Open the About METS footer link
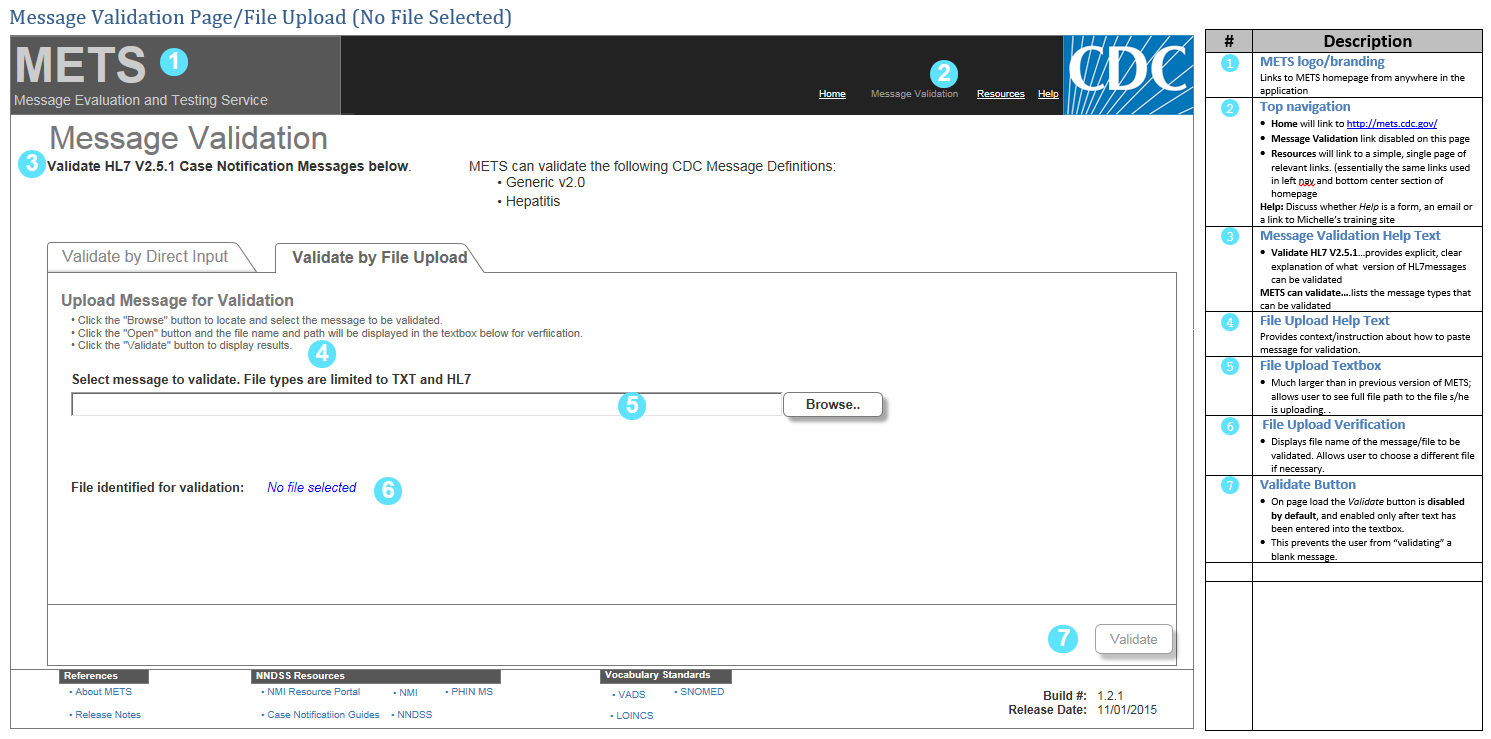The width and height of the screenshot is (1491, 739). (103, 692)
